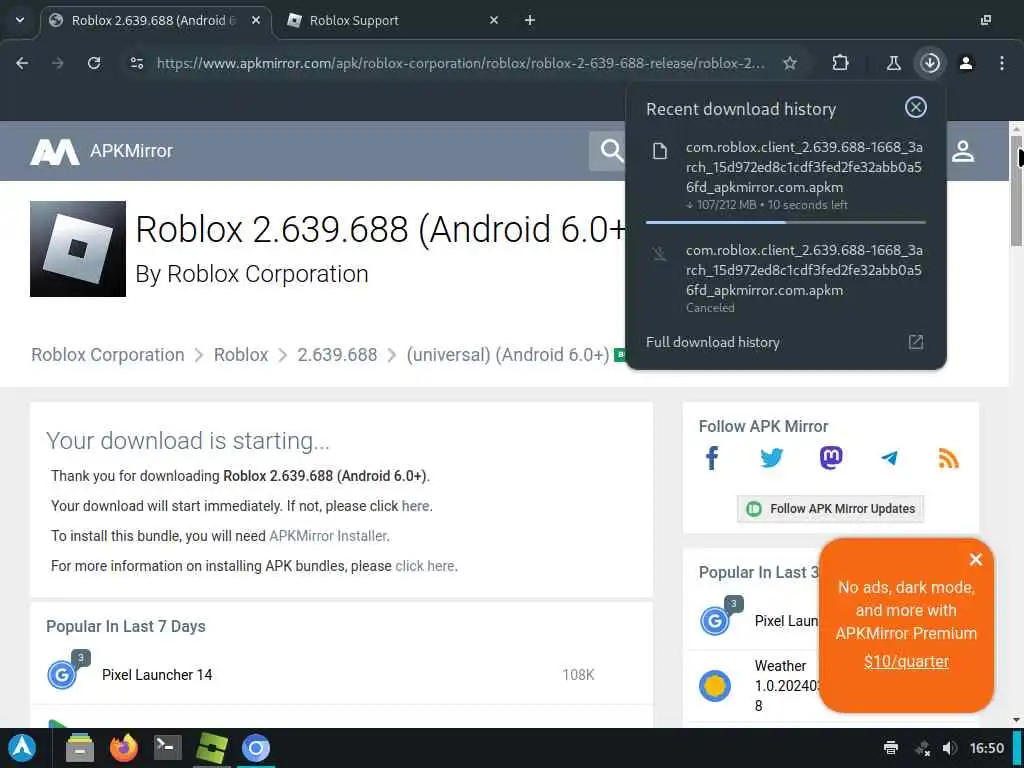The width and height of the screenshot is (1024, 768).
Task: Open Roblox Corporation breadcrumb
Action: pyautogui.click(x=108, y=355)
